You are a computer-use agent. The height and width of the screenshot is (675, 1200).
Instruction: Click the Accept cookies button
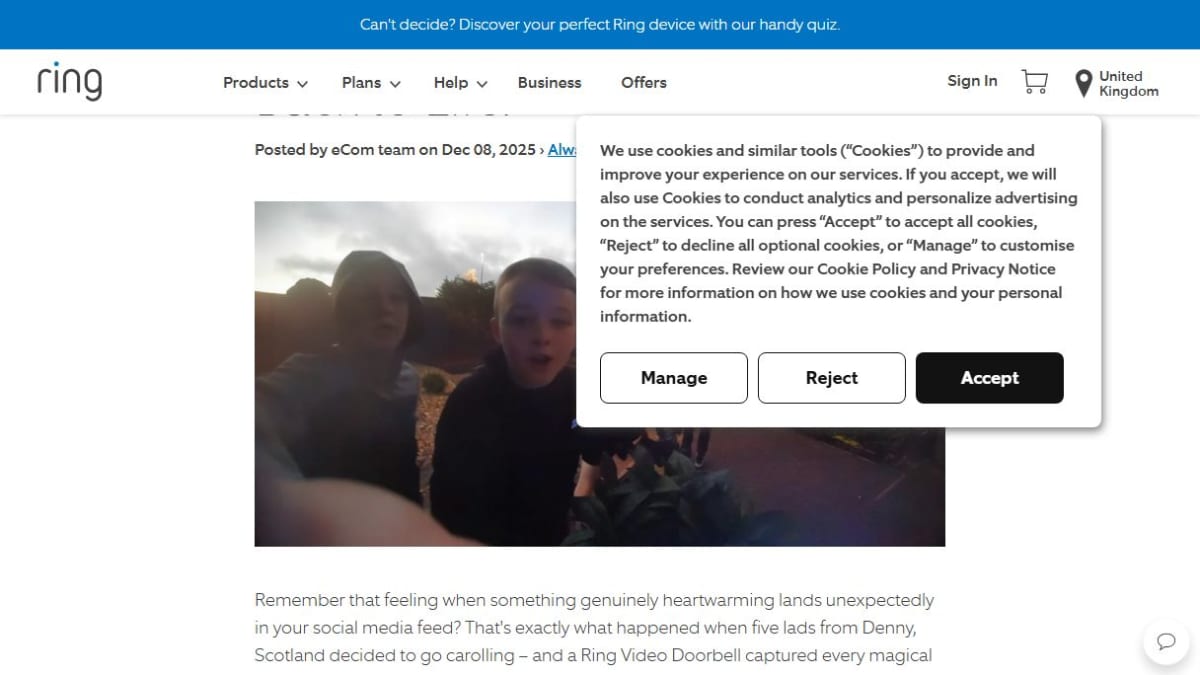(x=990, y=378)
